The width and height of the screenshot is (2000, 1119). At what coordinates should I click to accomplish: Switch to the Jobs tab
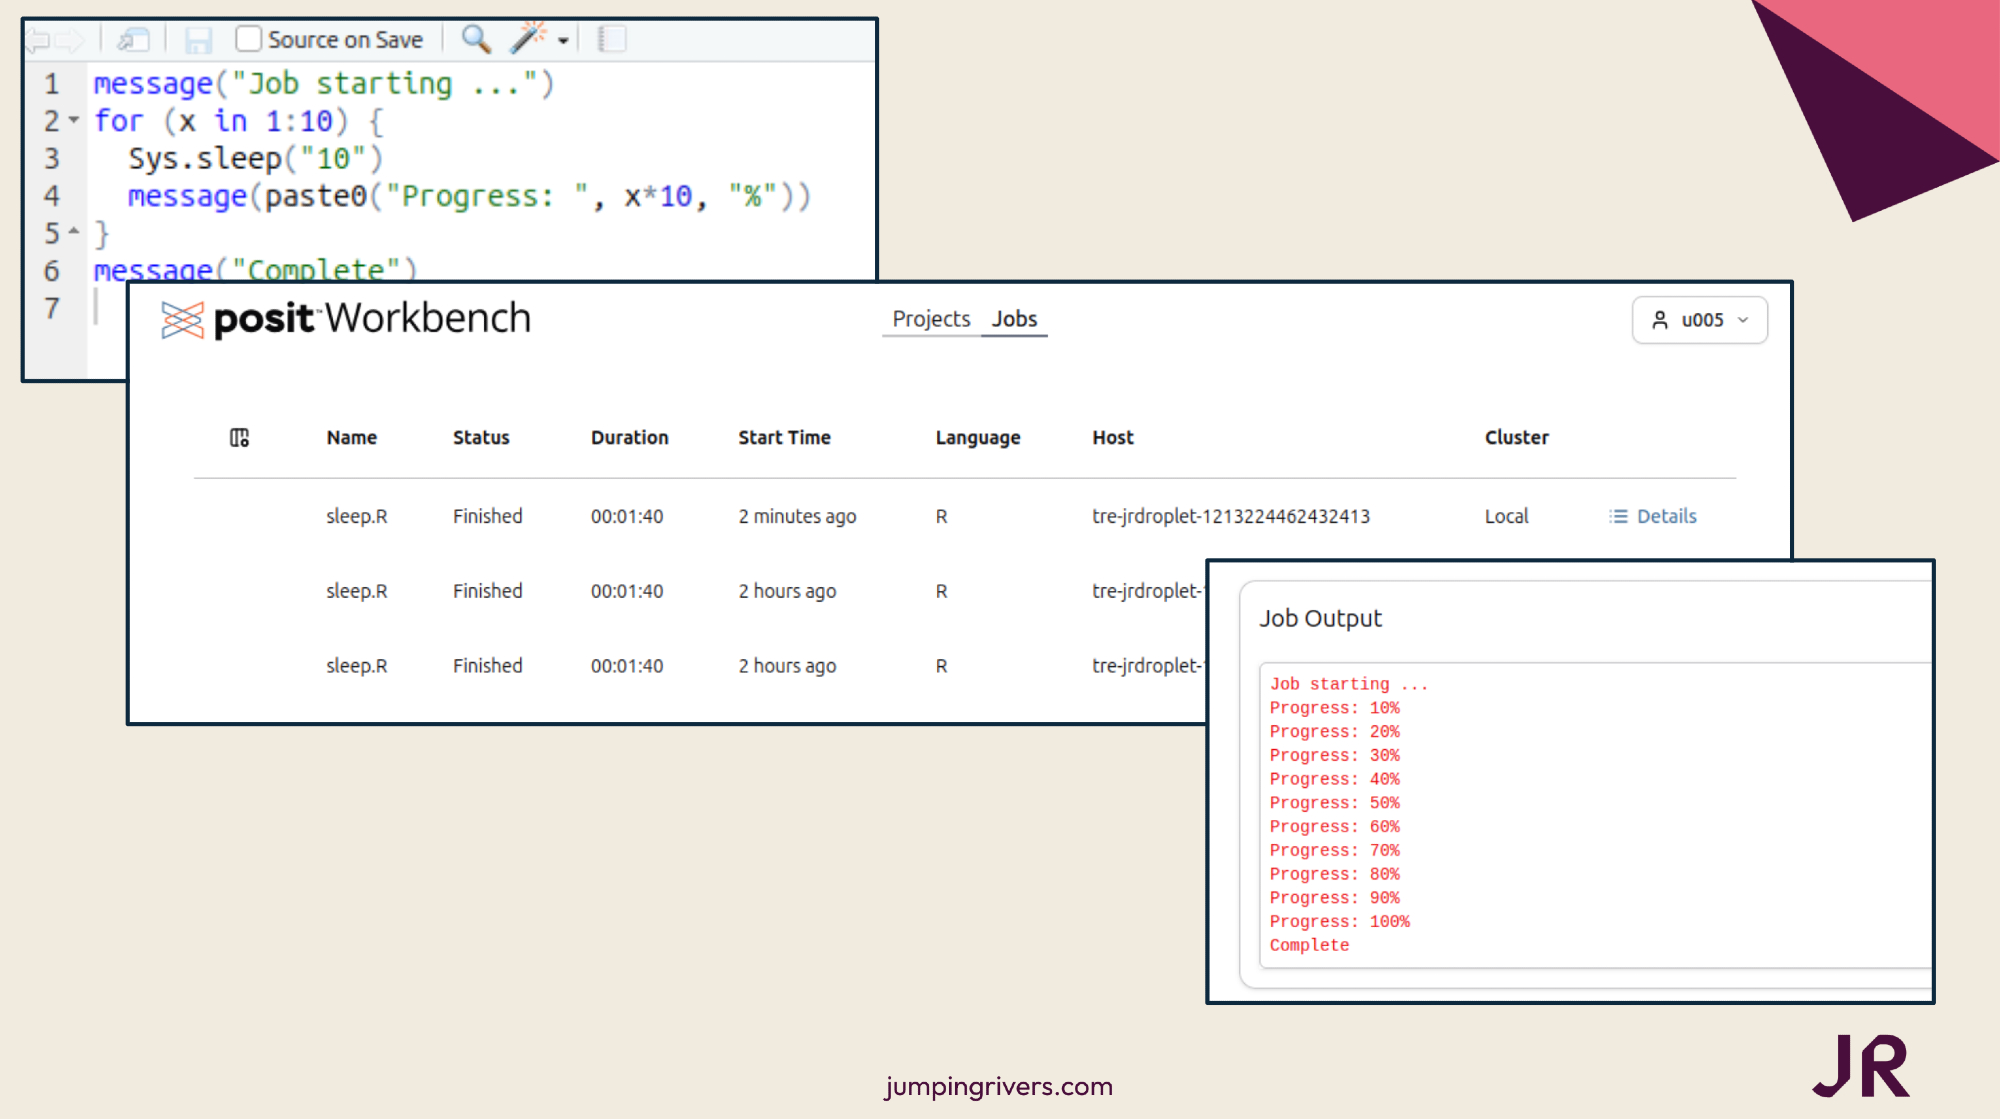(1014, 319)
